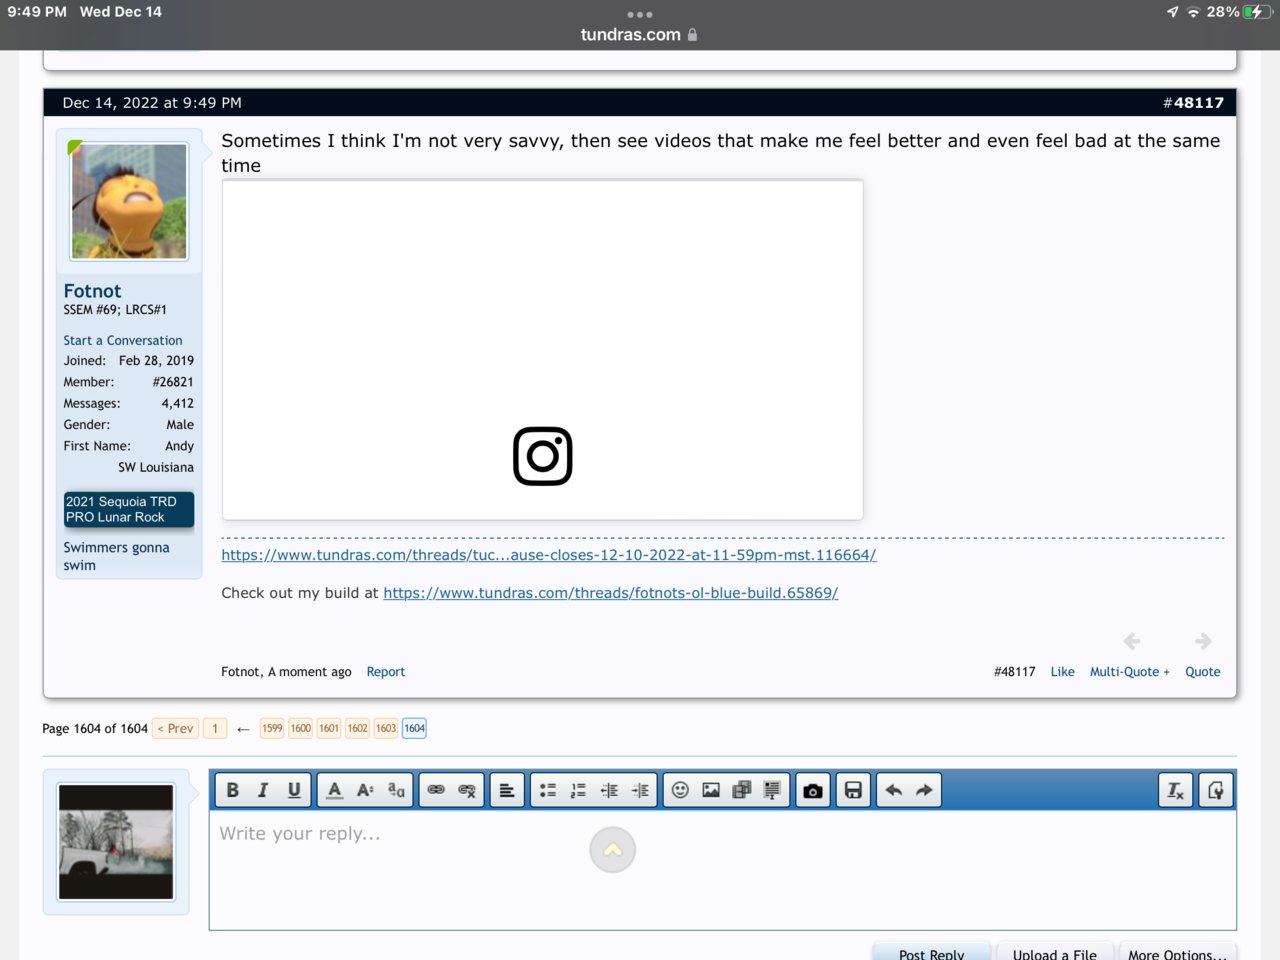Click the Post Reply button
The height and width of the screenshot is (960, 1280).
(x=932, y=953)
